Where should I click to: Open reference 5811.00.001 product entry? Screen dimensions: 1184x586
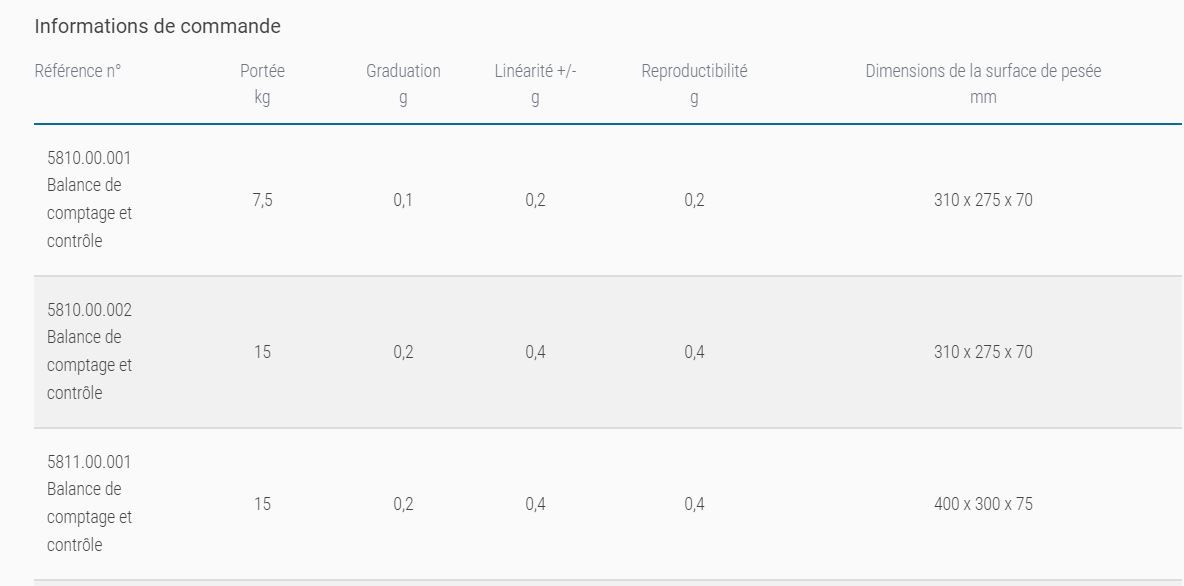coord(89,462)
